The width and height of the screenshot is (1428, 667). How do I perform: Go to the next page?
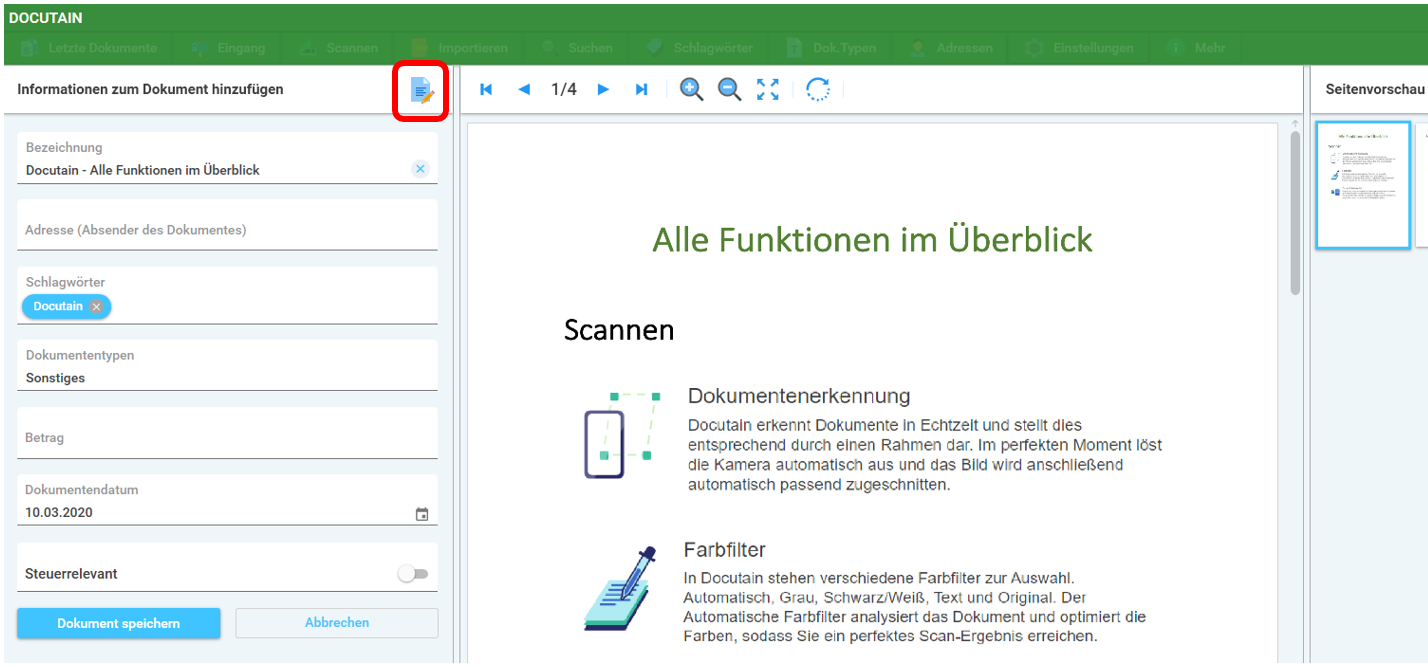(603, 90)
